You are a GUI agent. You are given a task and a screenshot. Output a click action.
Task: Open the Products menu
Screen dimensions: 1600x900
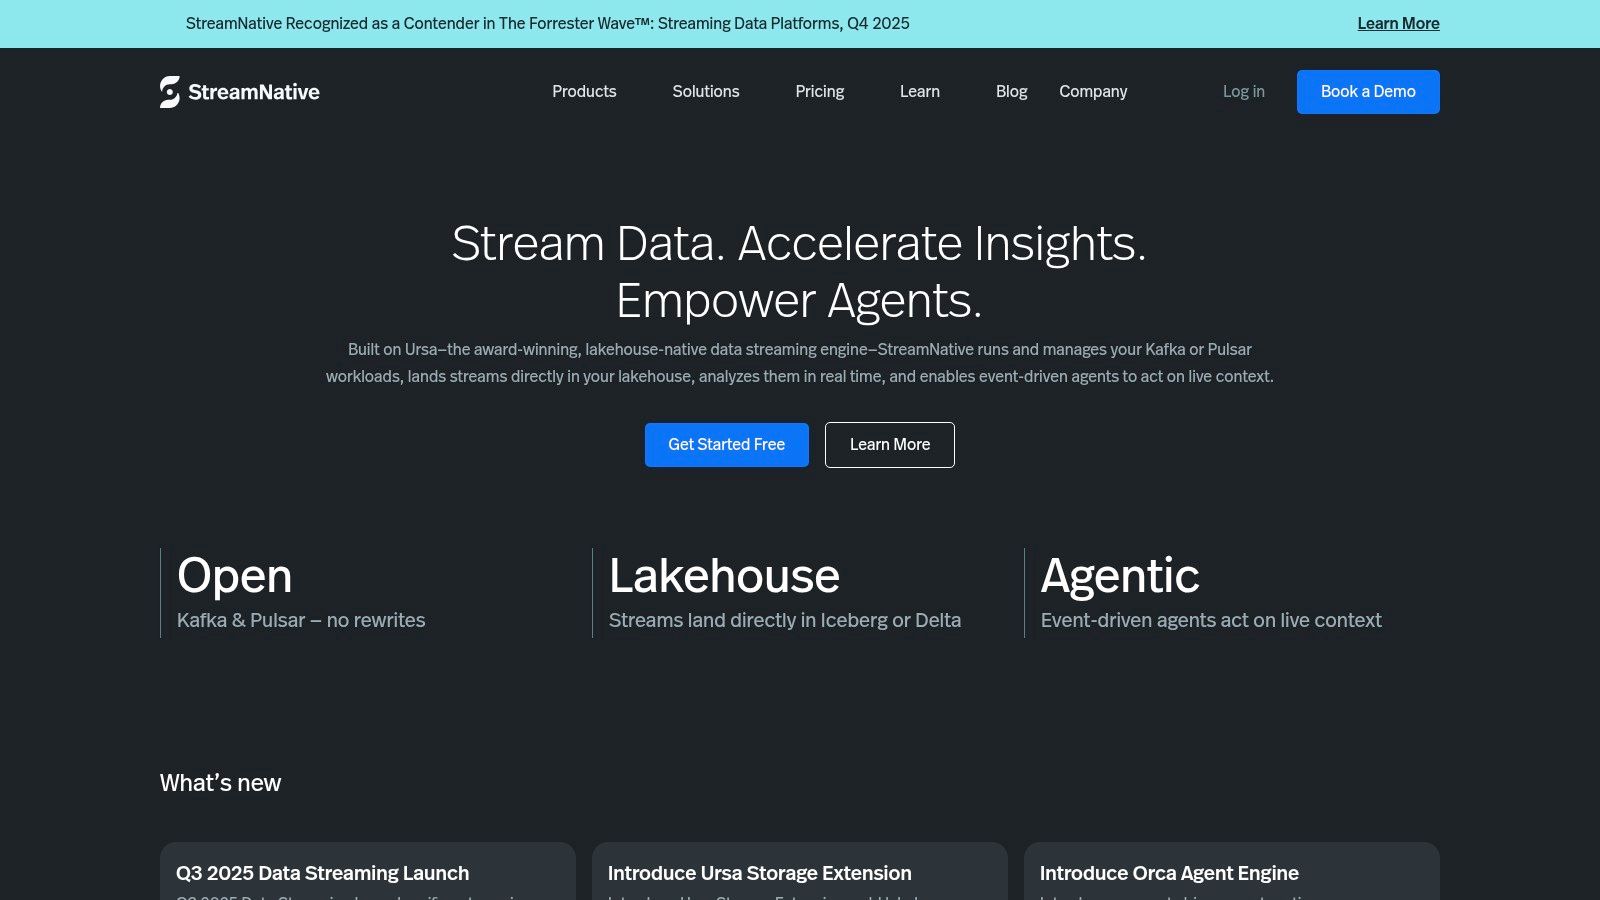coord(584,91)
